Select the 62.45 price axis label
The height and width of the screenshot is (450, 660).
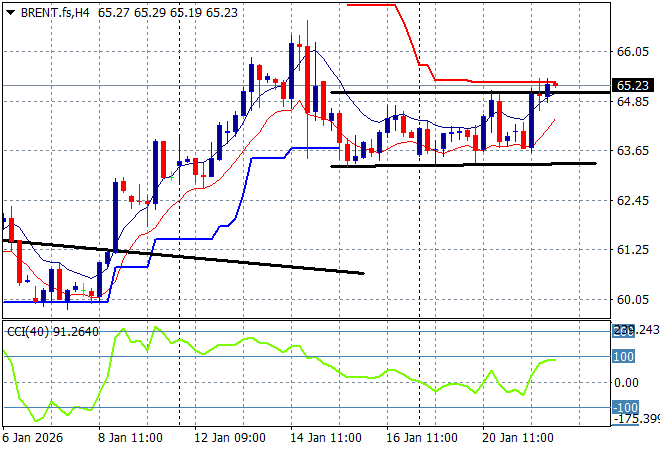[633, 200]
